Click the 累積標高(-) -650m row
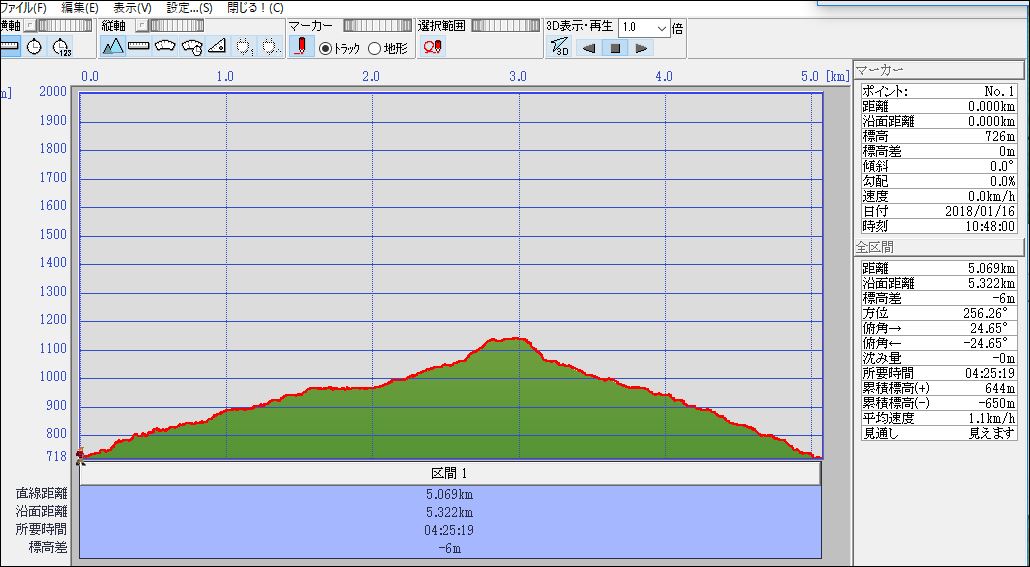1030x567 pixels. point(939,403)
